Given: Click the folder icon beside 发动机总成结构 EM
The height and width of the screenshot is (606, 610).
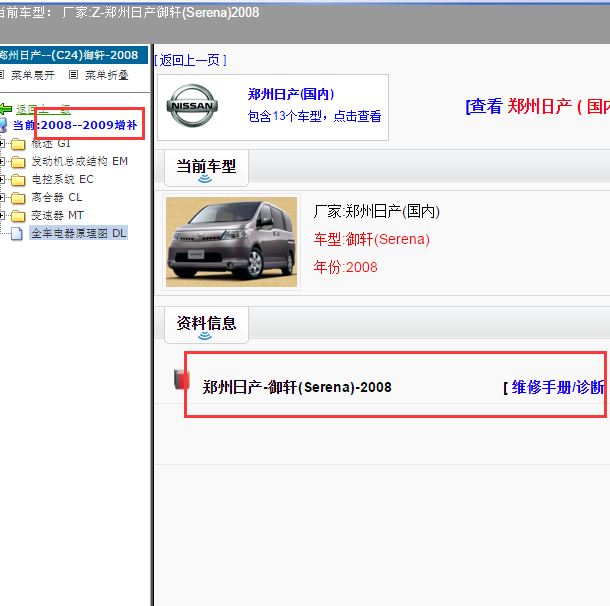Looking at the screenshot, I should pyautogui.click(x=18, y=162).
